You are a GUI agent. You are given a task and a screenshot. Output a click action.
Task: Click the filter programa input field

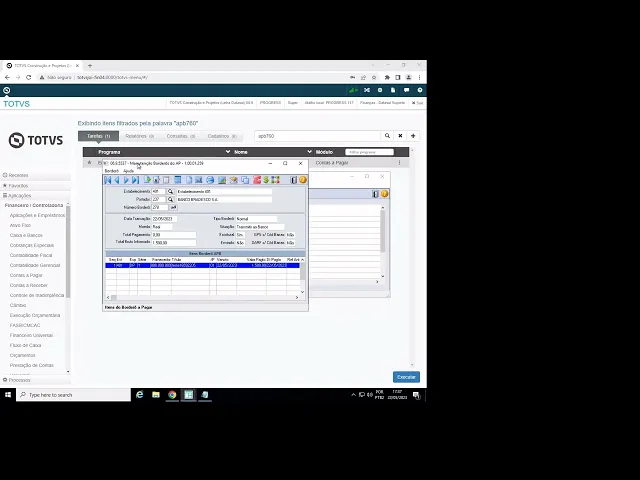369,152
